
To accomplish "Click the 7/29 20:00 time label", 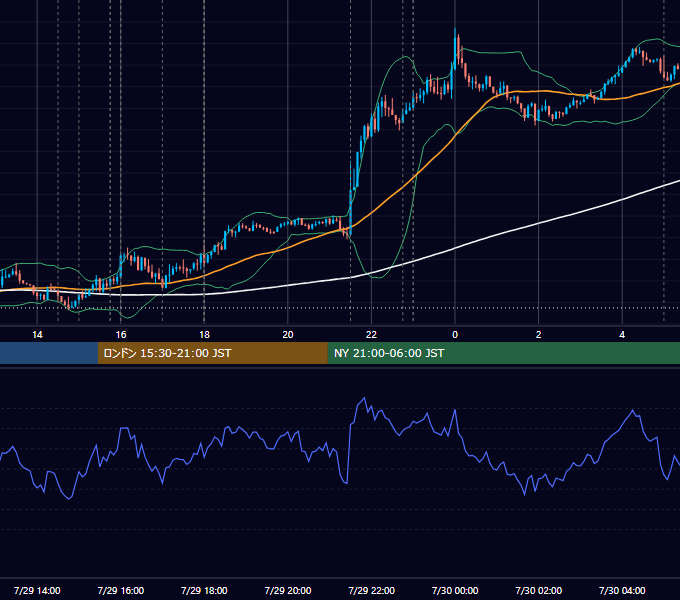I will [288, 590].
